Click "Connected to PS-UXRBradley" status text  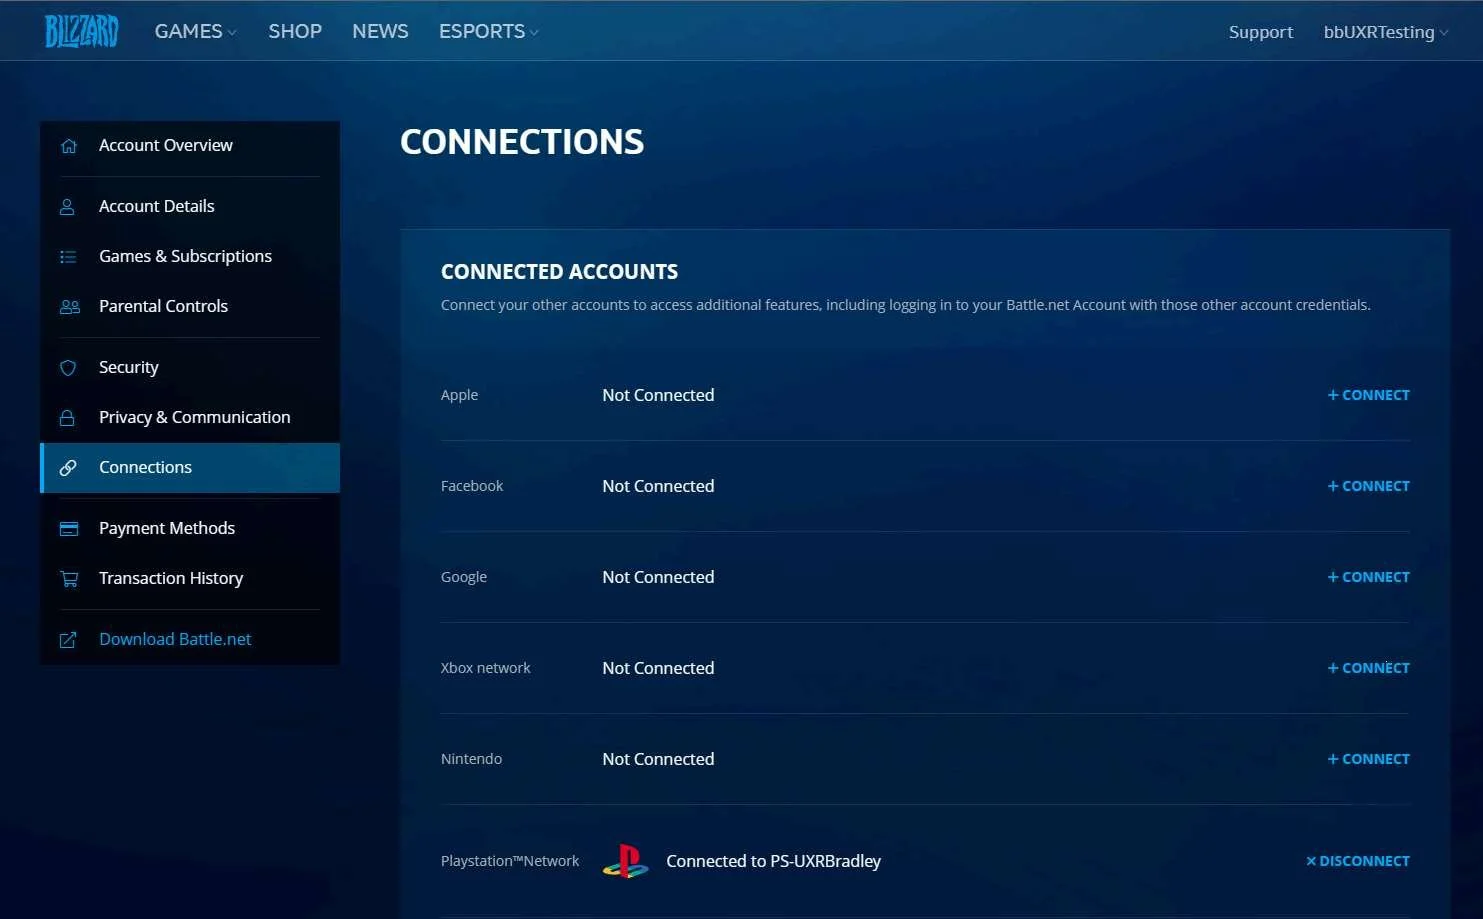[774, 861]
